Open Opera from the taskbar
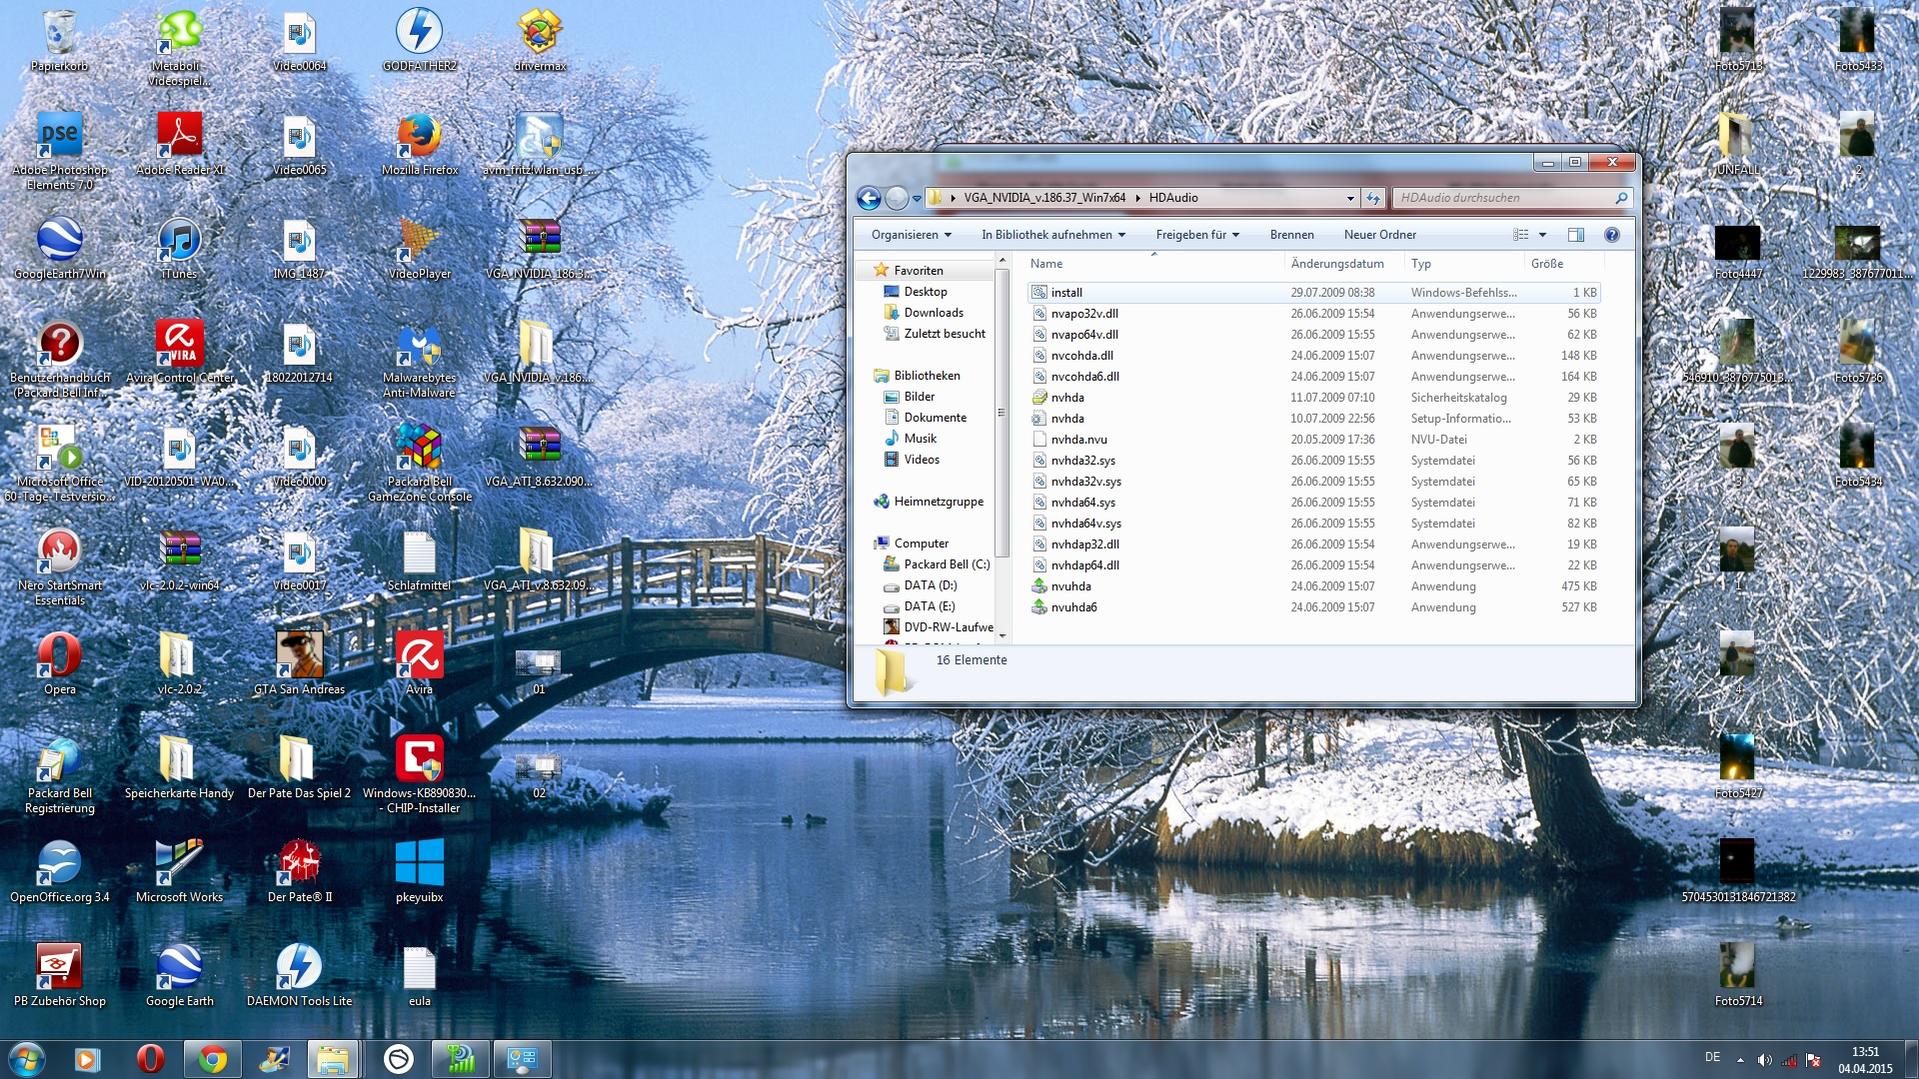 tap(150, 1059)
